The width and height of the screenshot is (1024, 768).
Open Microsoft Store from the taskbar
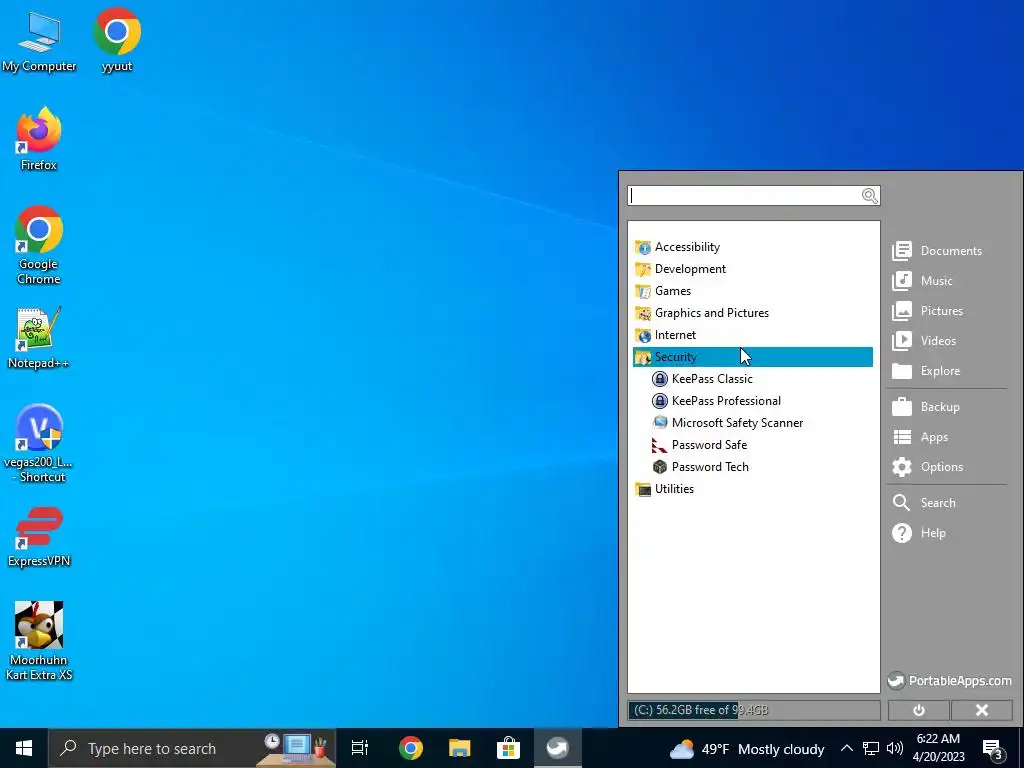tap(508, 748)
